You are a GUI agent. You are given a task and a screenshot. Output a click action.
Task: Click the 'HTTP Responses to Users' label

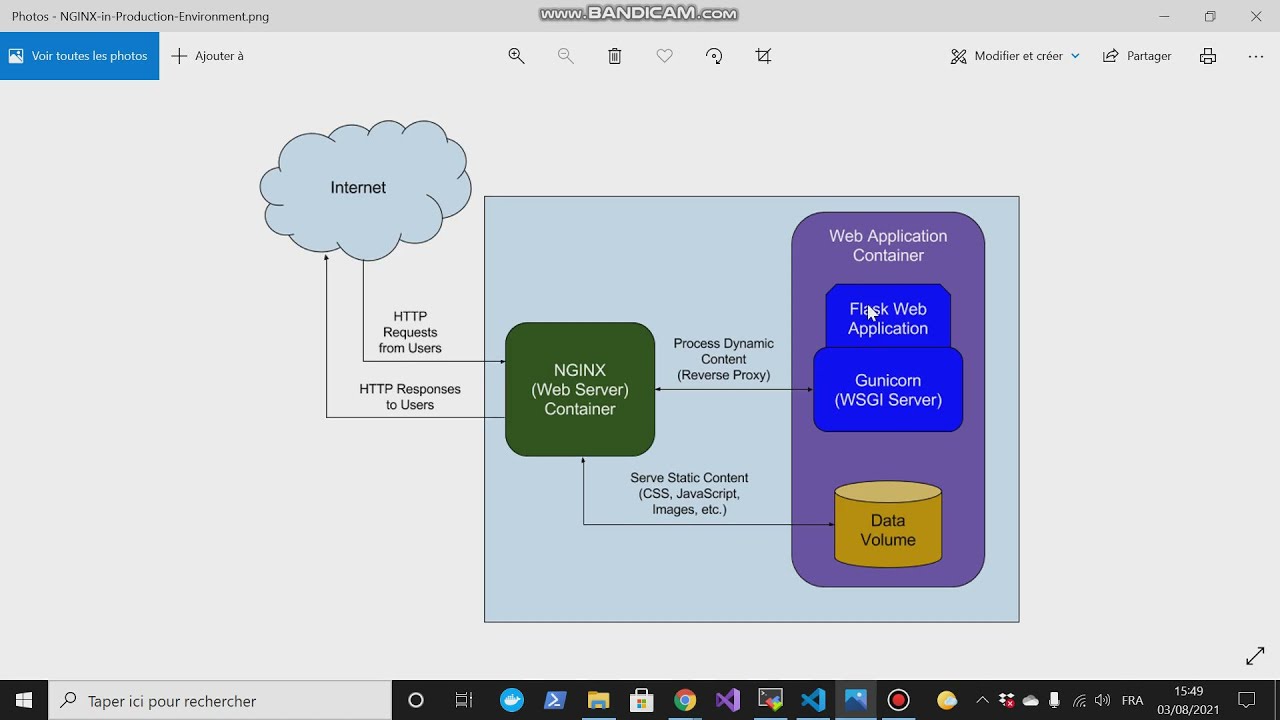coord(410,397)
